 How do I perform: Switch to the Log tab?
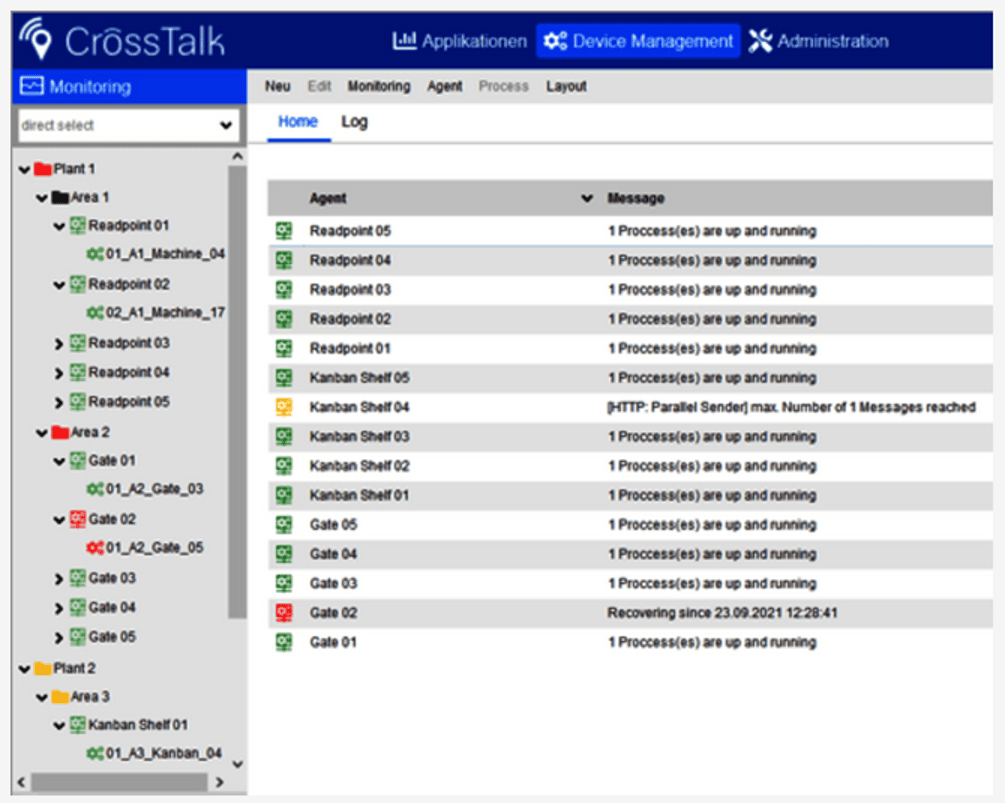click(x=354, y=122)
